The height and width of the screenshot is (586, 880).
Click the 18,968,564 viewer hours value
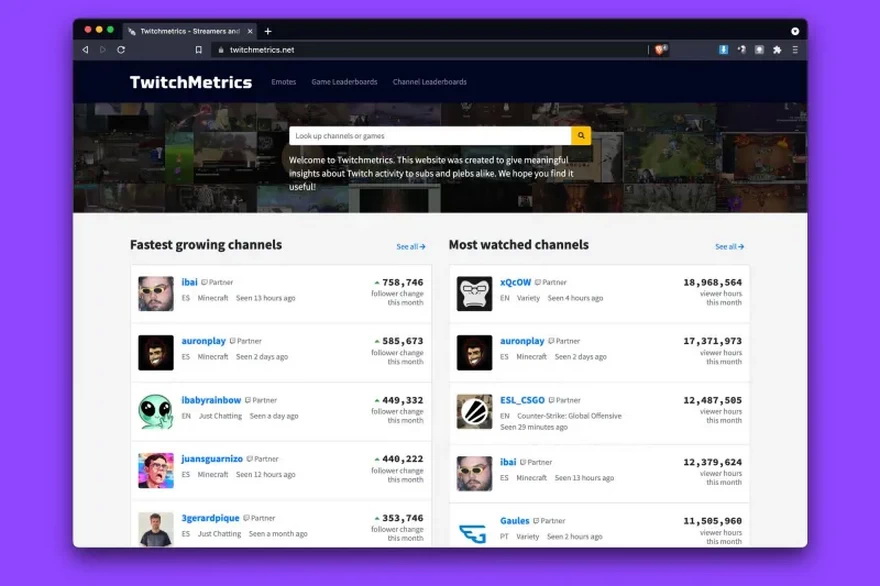click(x=712, y=282)
